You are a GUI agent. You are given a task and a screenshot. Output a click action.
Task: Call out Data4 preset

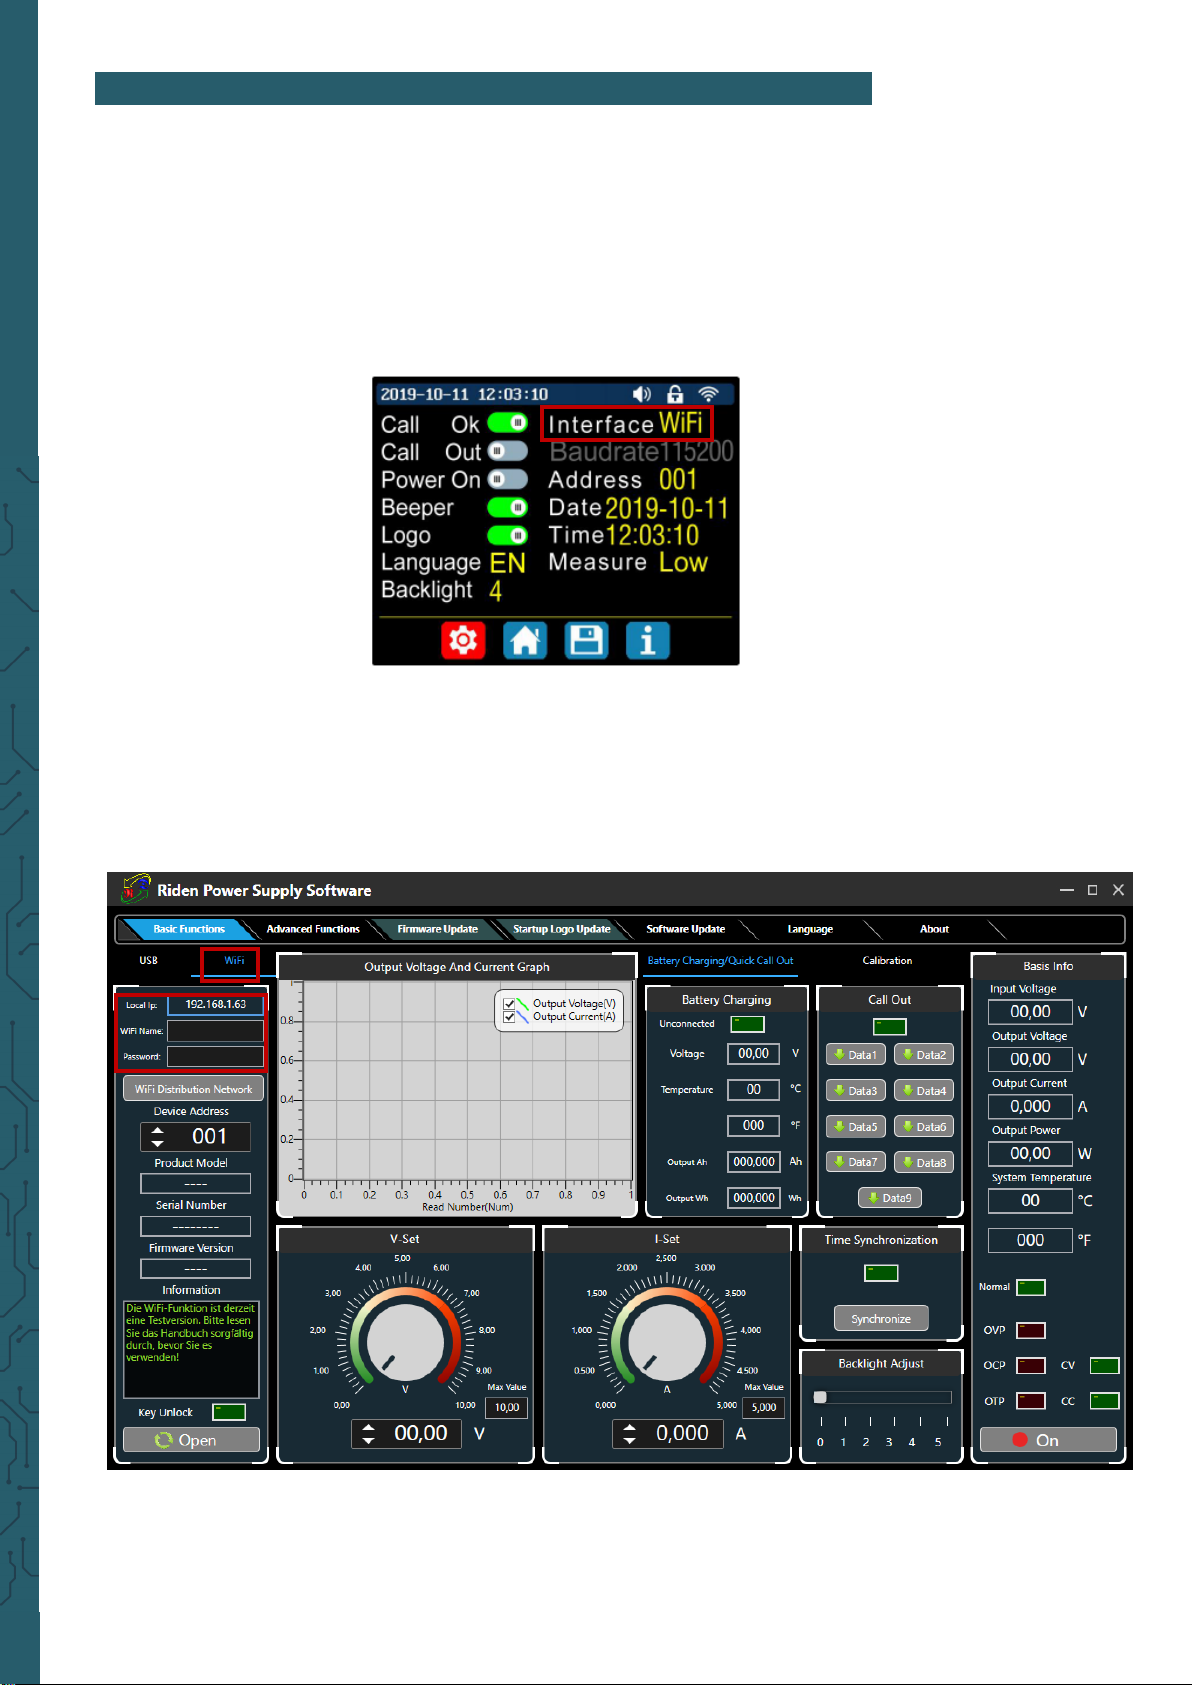924,1090
